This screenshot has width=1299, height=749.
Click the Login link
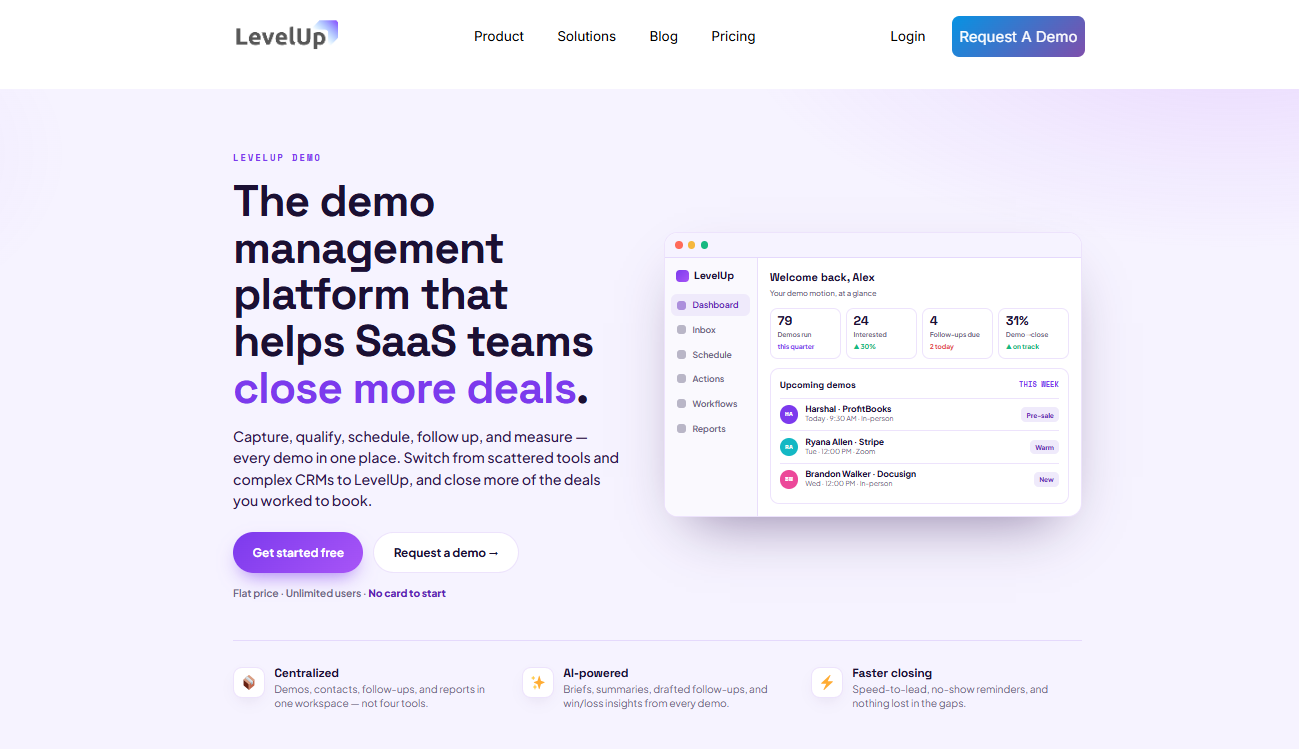tap(907, 36)
